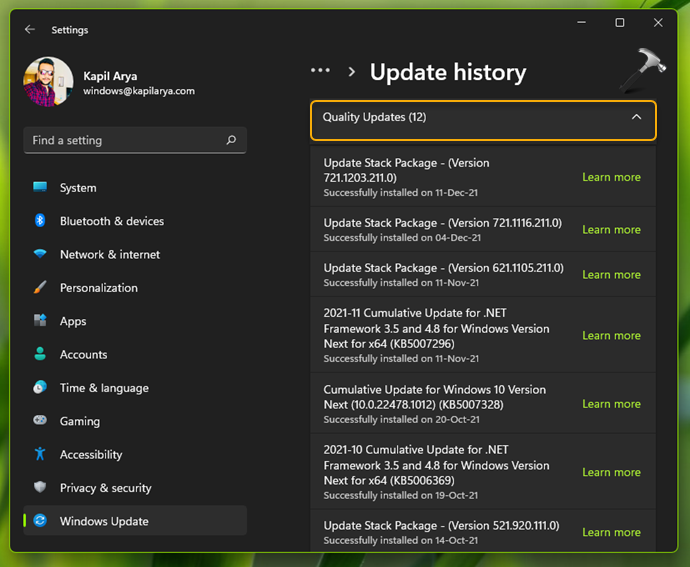
Task: Click the Bluetooth & devices icon
Action: (40, 221)
